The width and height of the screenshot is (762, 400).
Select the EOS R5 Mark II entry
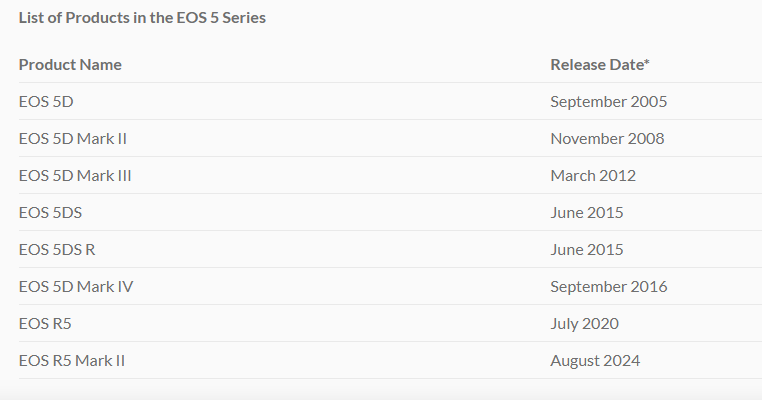(71, 360)
